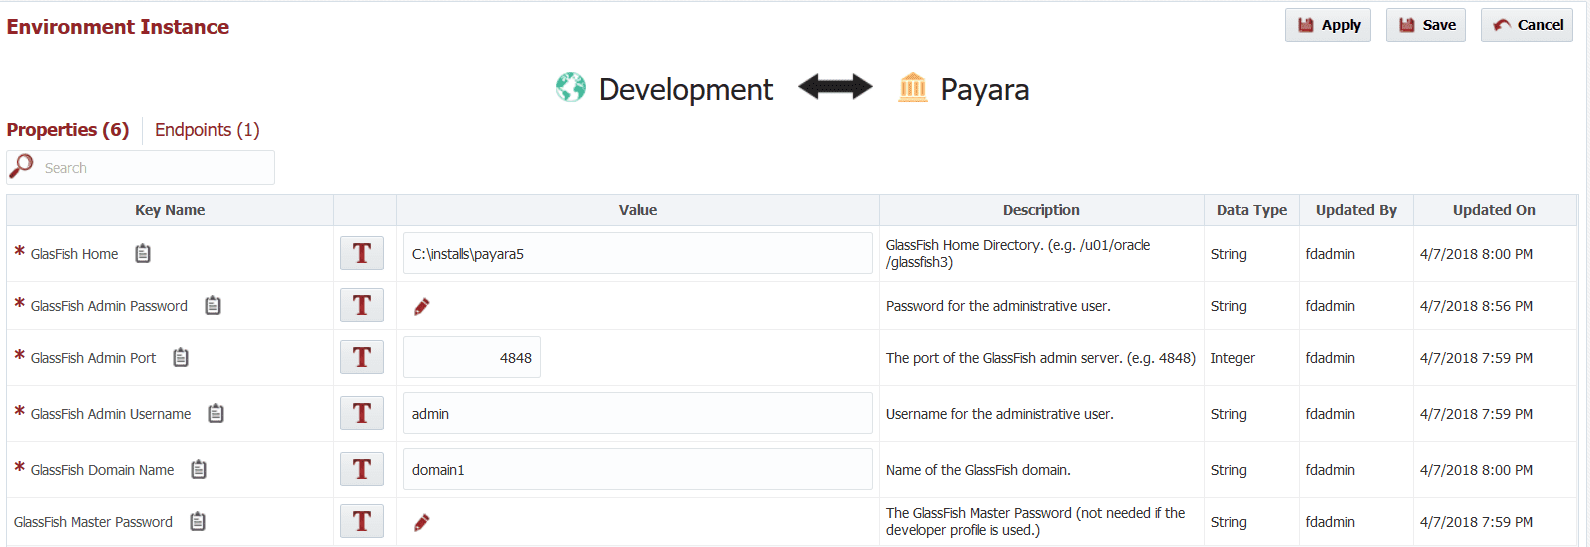Click the clipboard icon beside GlassFish Domain Name

[x=199, y=470]
